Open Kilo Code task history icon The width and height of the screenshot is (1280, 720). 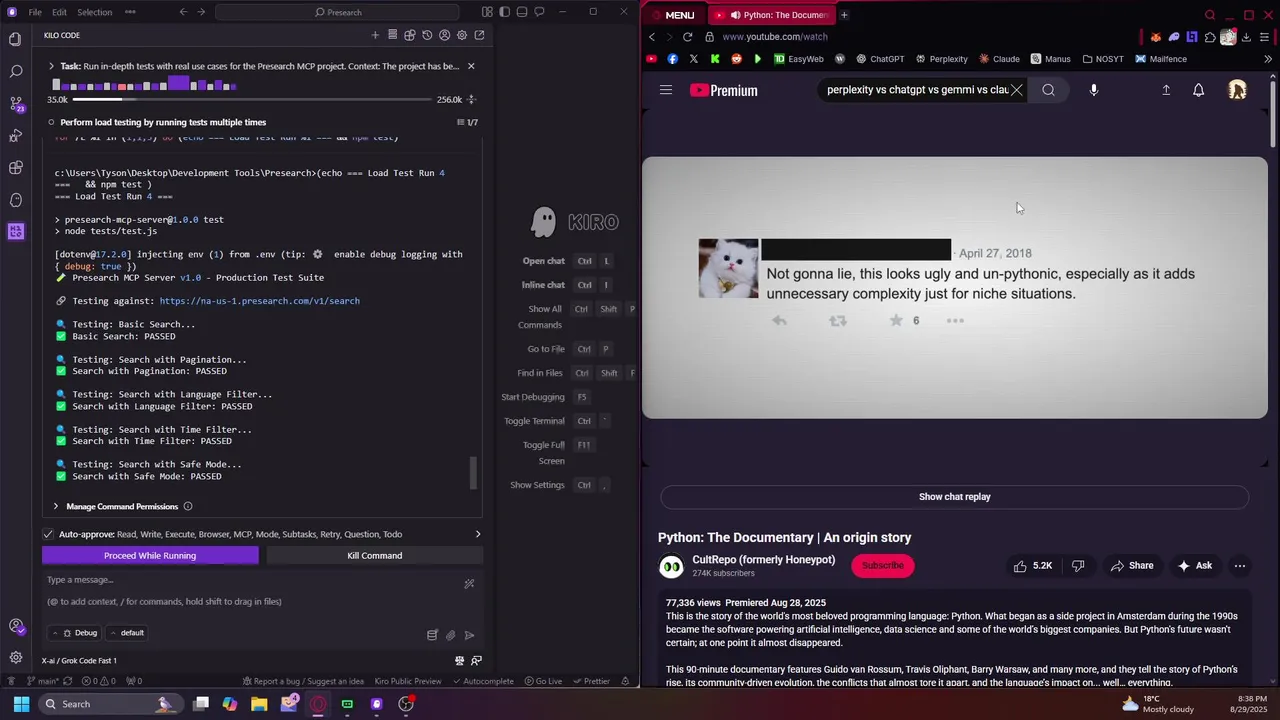pos(427,35)
